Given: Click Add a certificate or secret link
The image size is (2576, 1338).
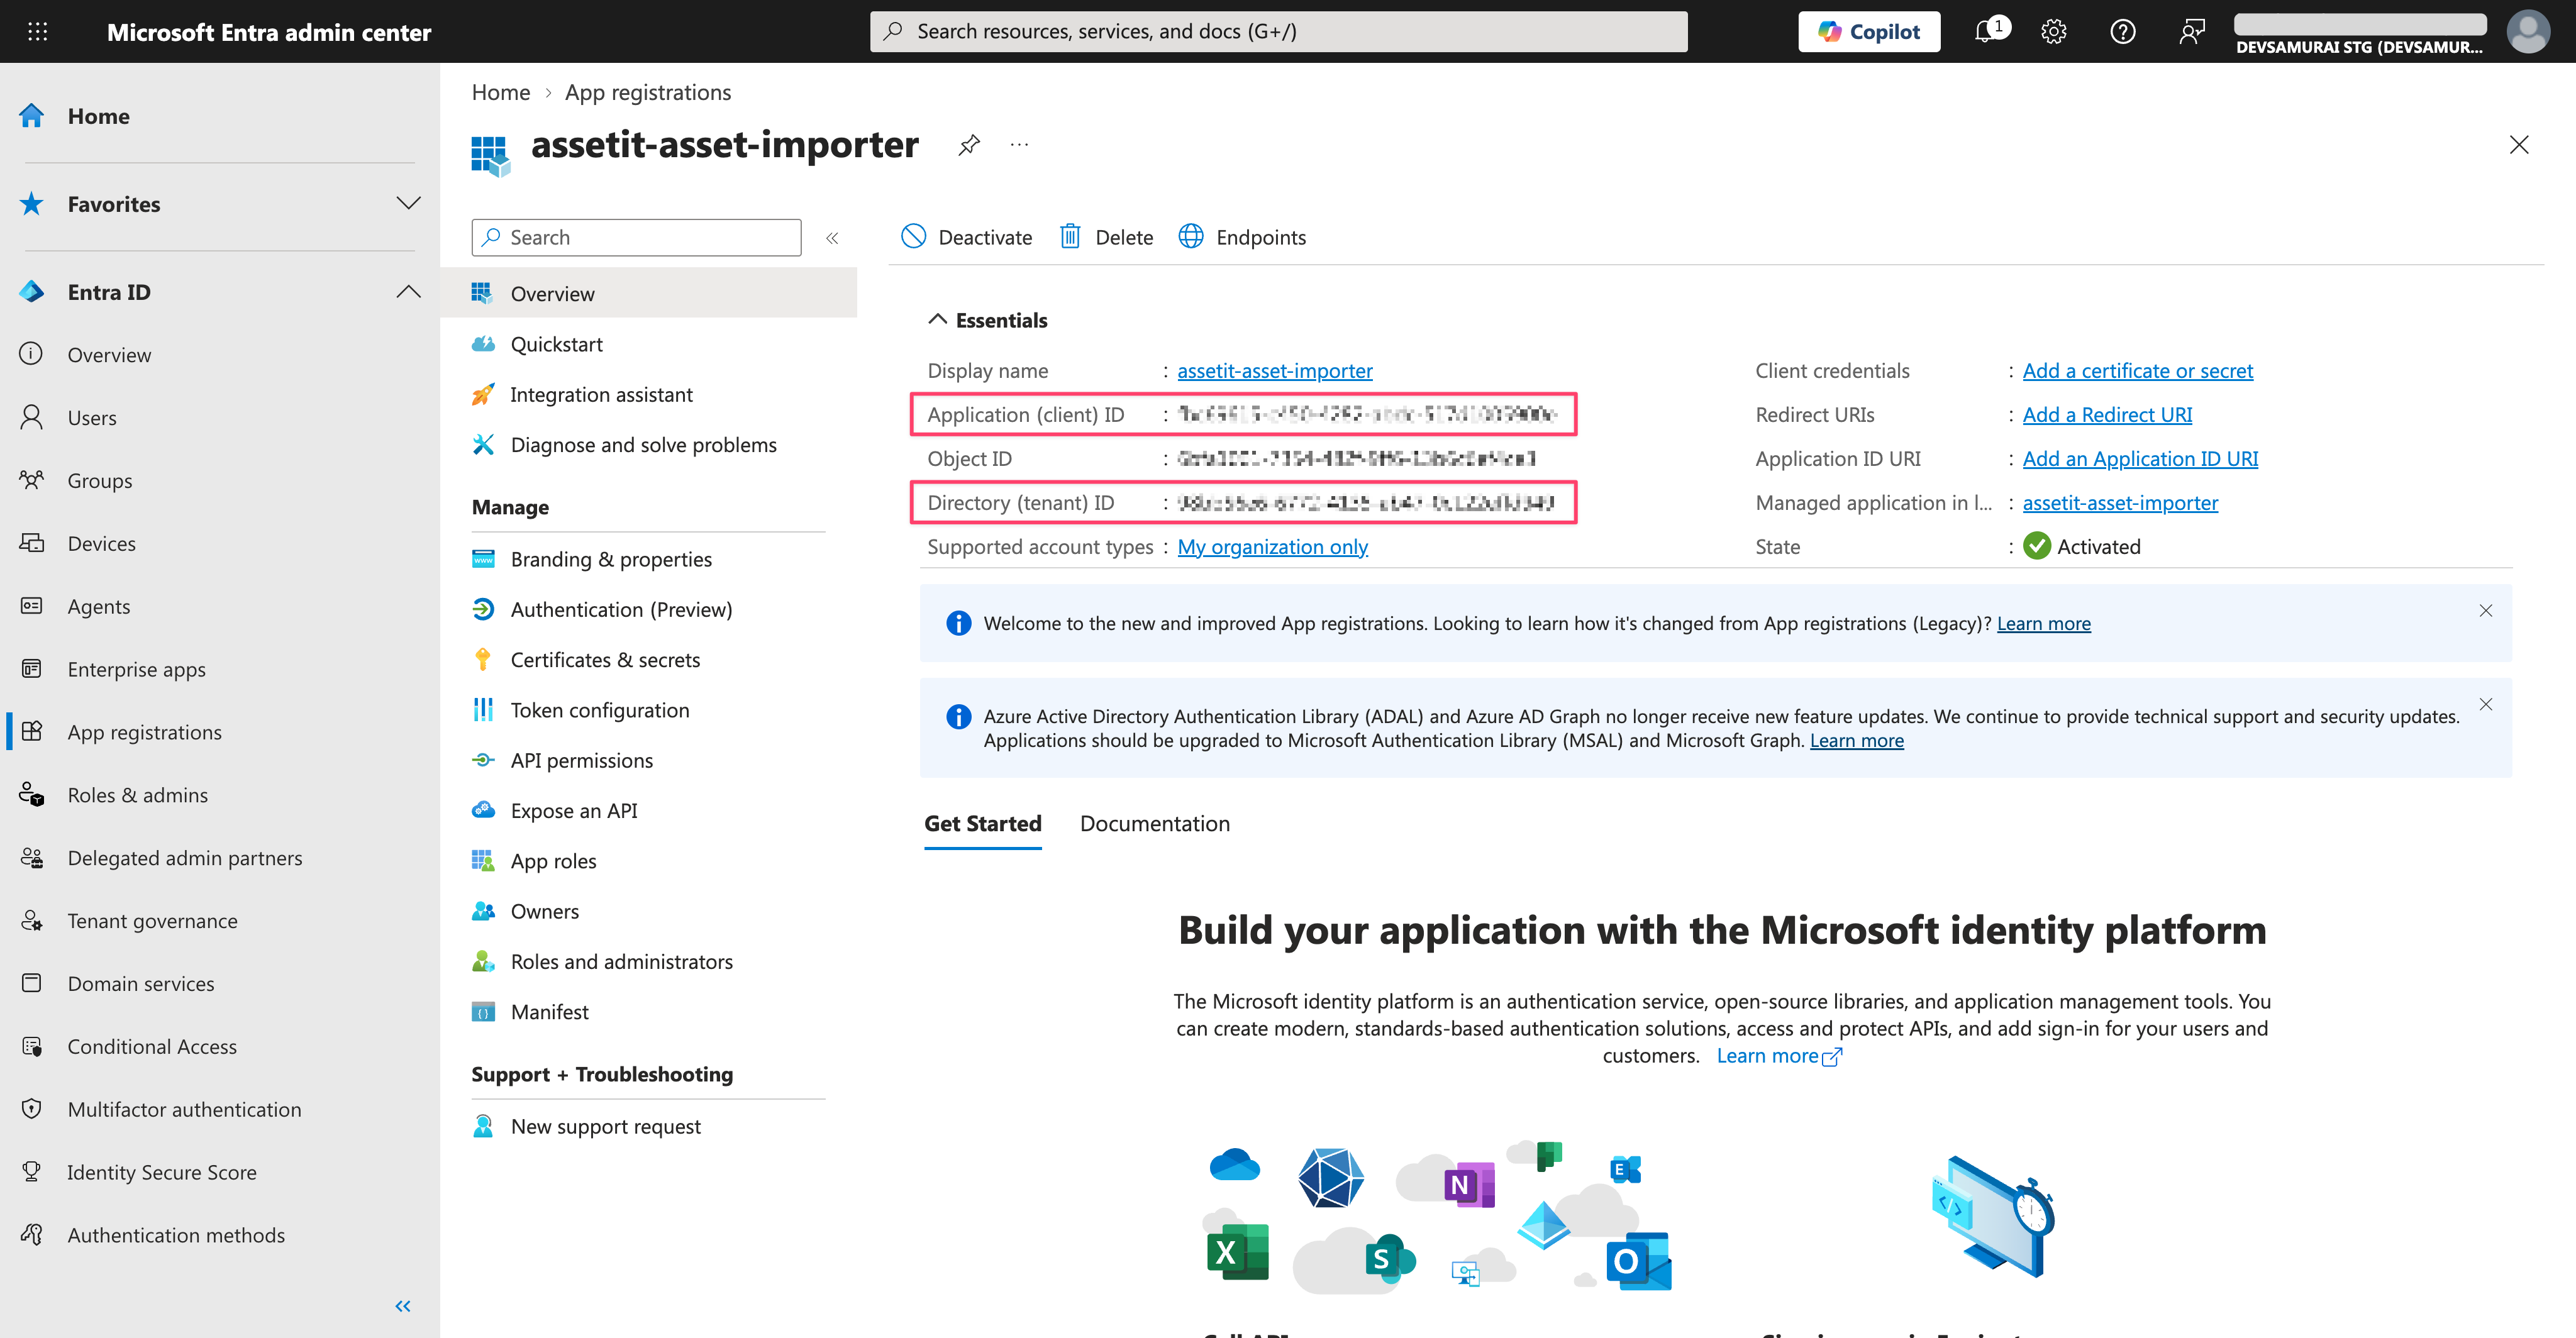Looking at the screenshot, I should tap(2138, 371).
